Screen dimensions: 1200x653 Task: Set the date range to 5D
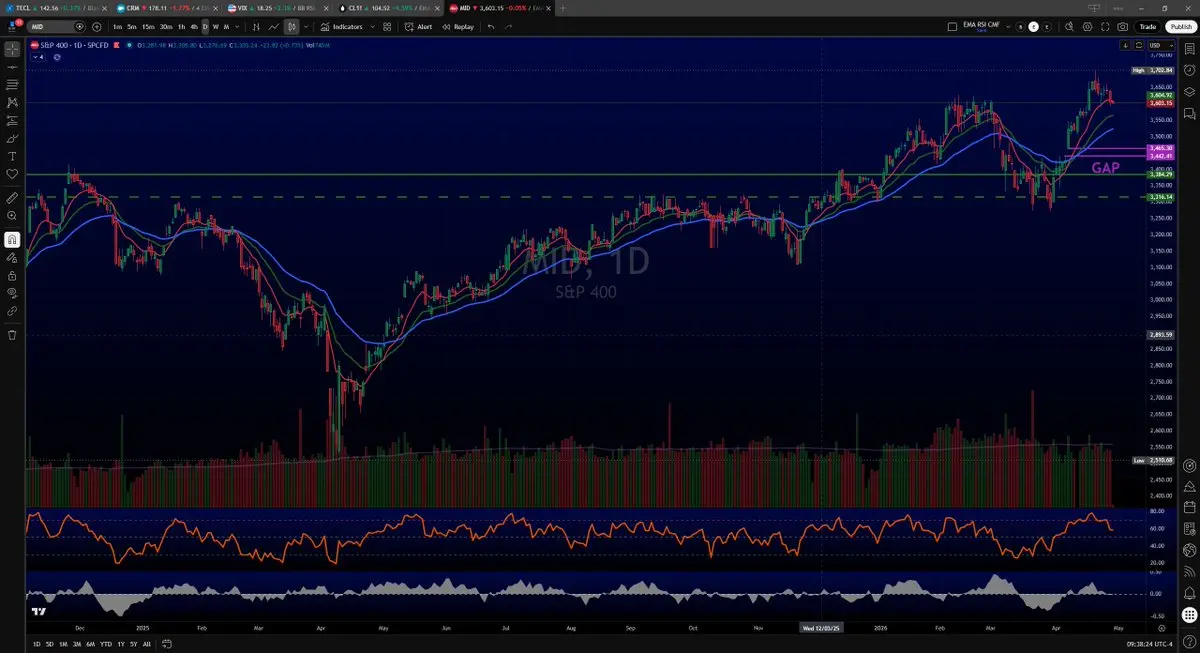click(49, 644)
